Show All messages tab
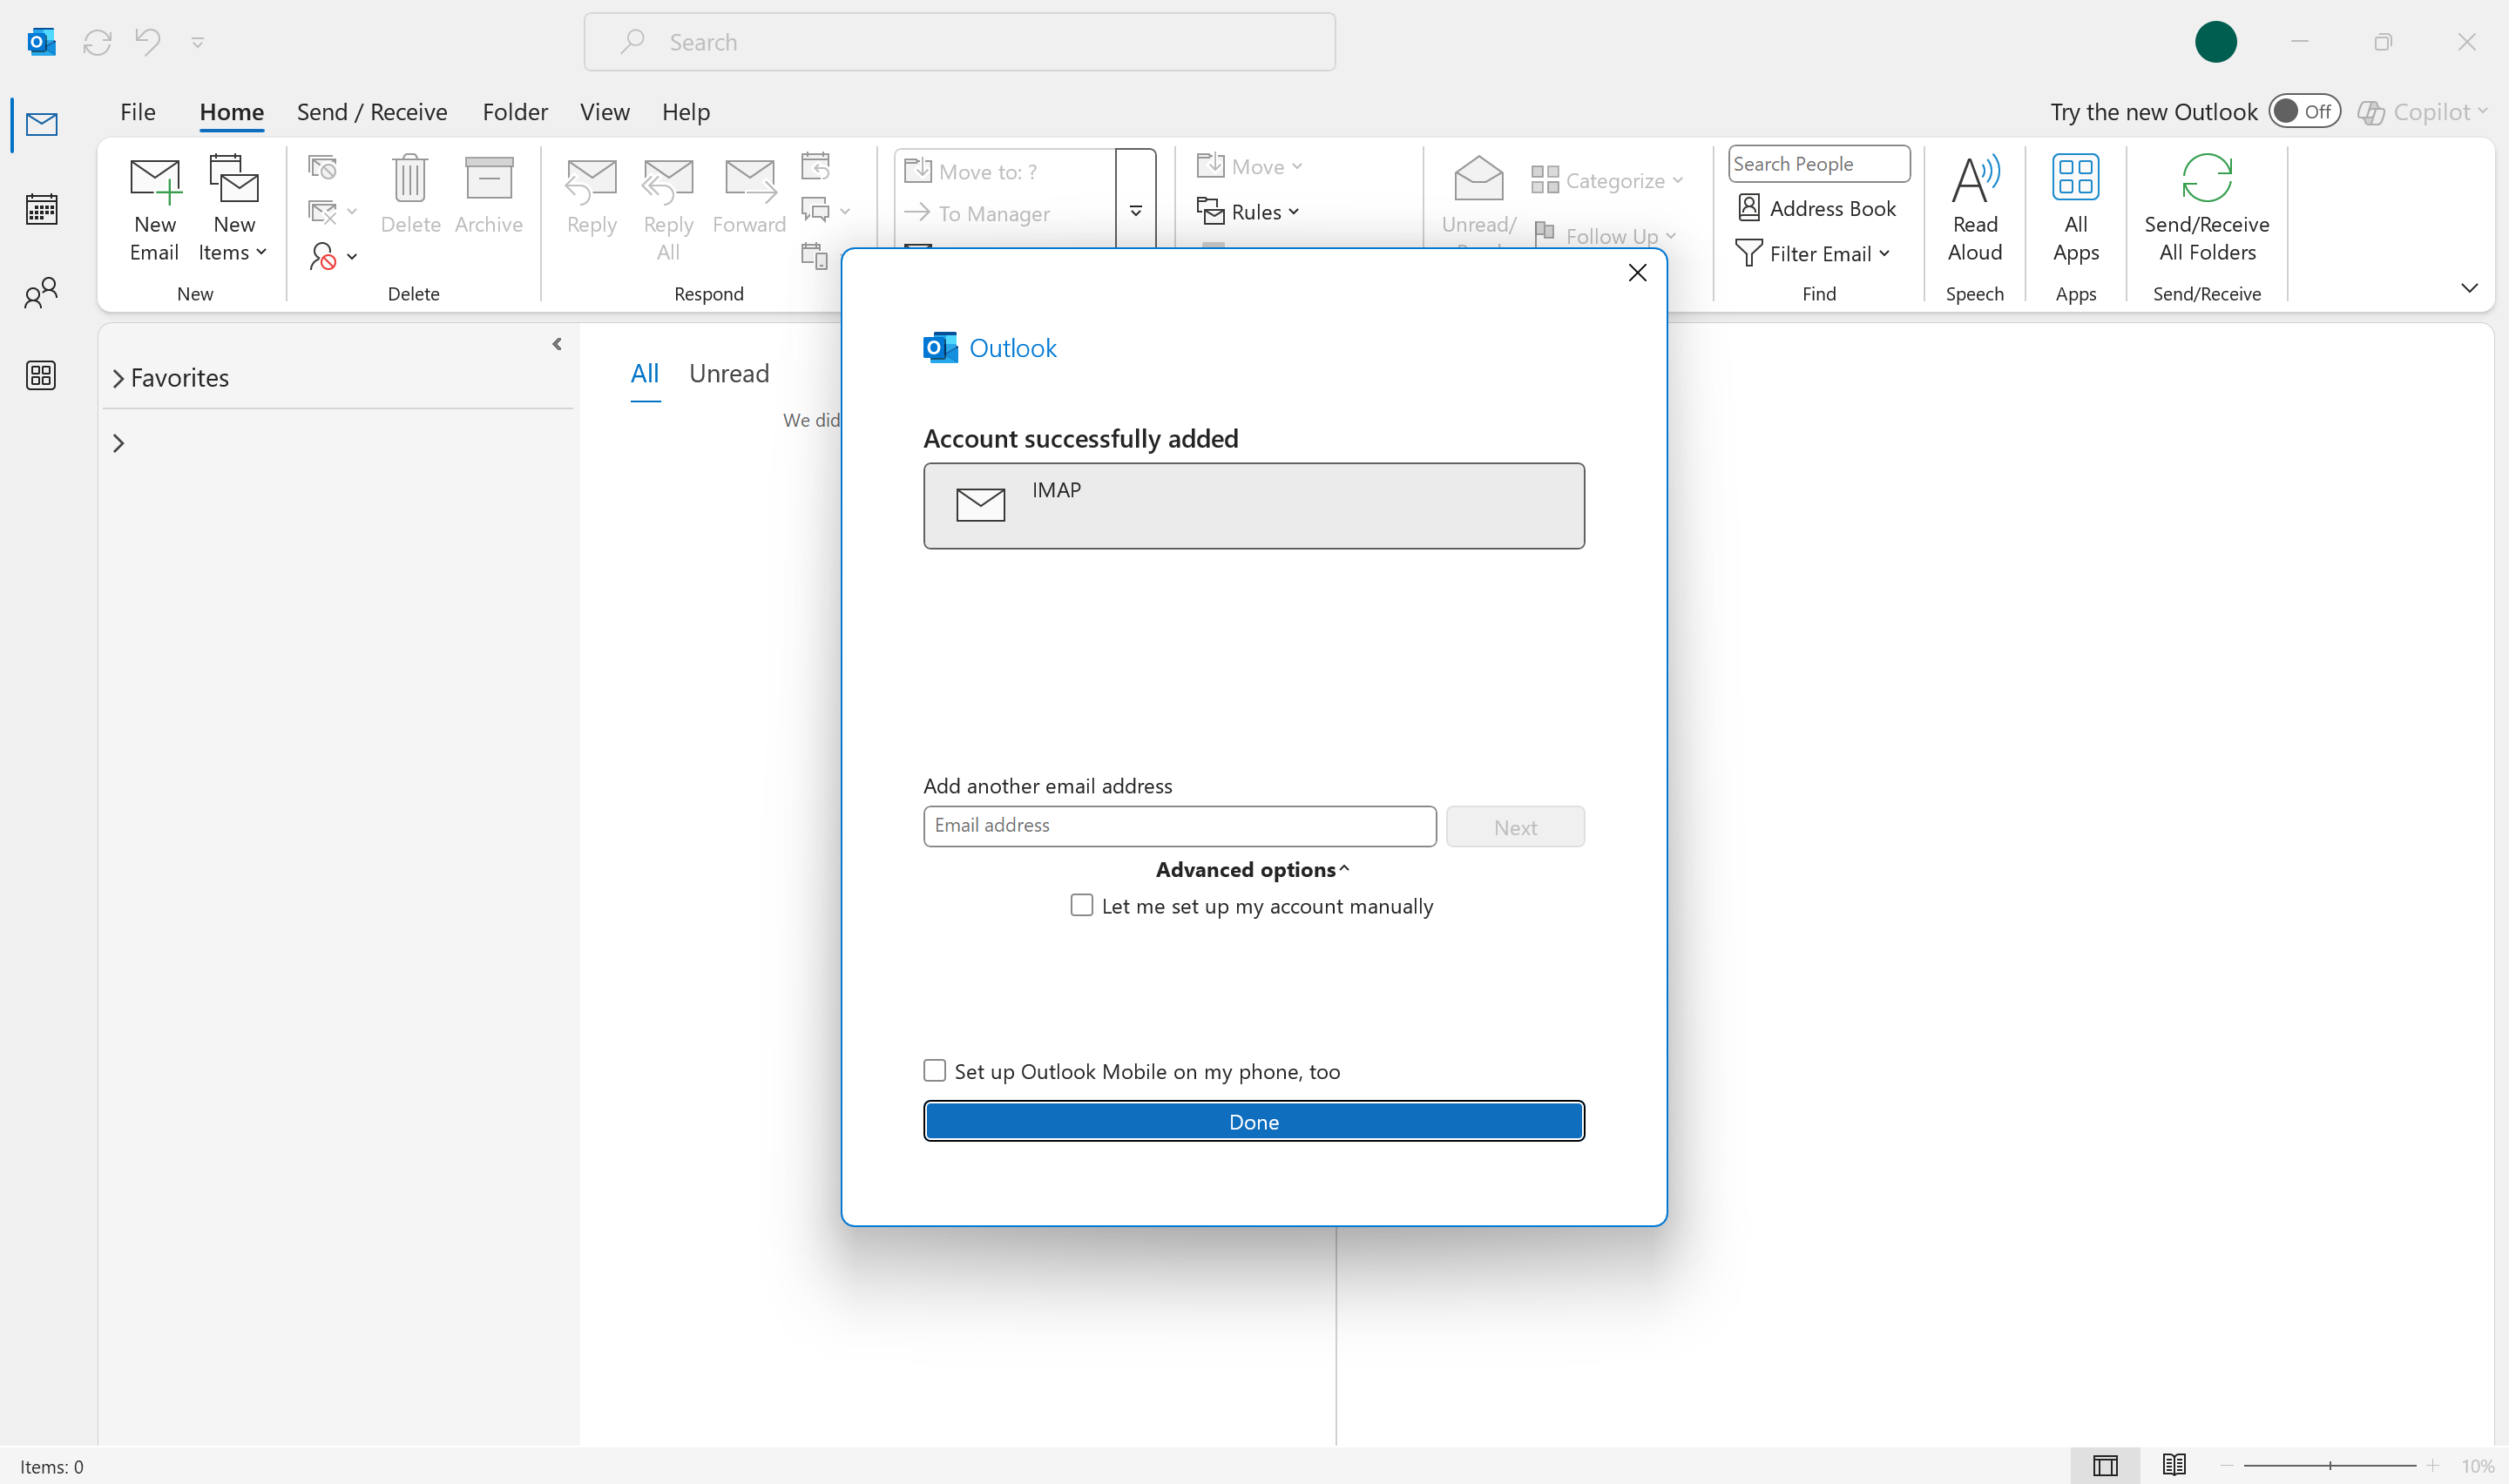 coord(645,374)
